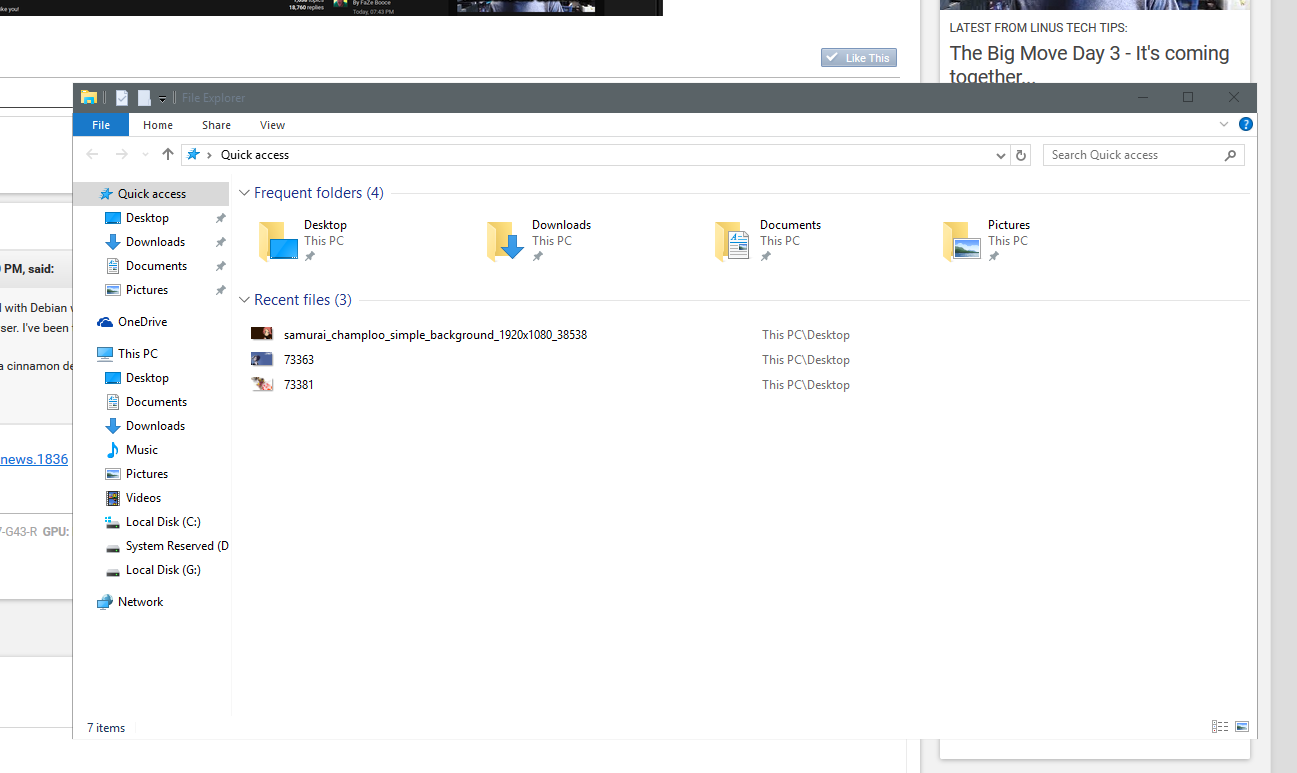Viewport: 1297px width, 773px height.
Task: Select the recent file 73363
Action: click(x=299, y=360)
